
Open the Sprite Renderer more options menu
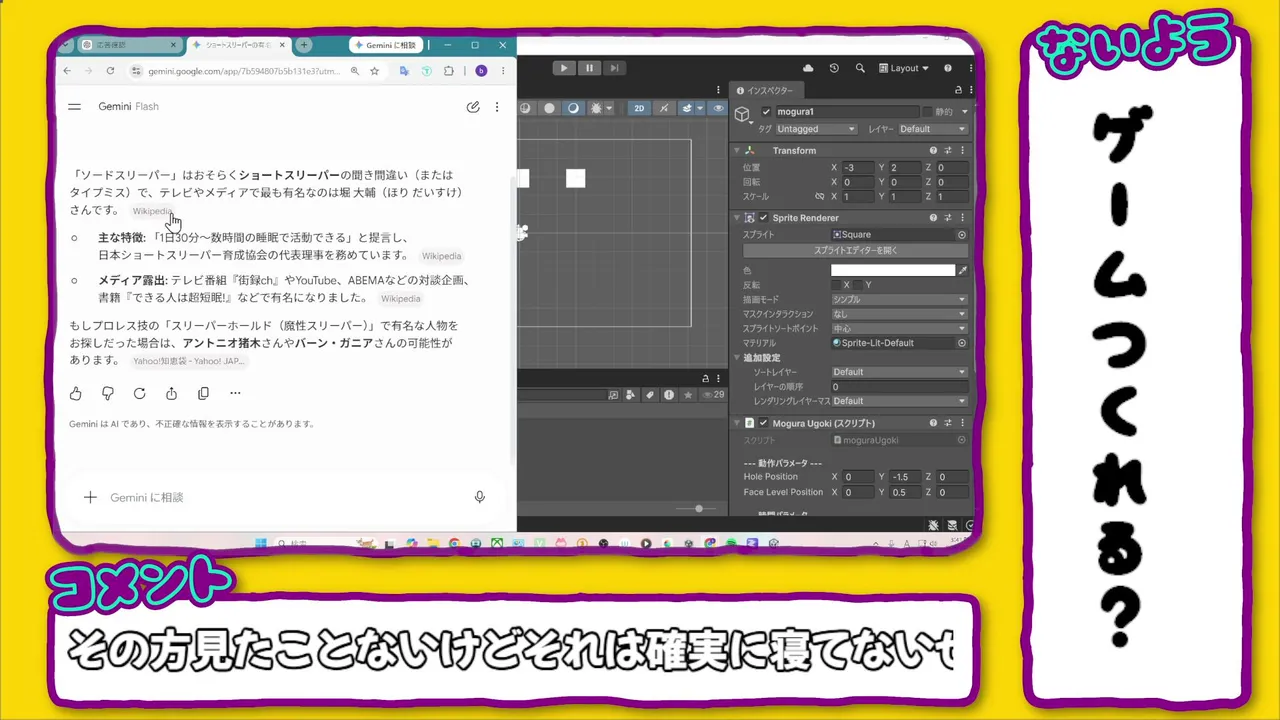click(x=963, y=218)
